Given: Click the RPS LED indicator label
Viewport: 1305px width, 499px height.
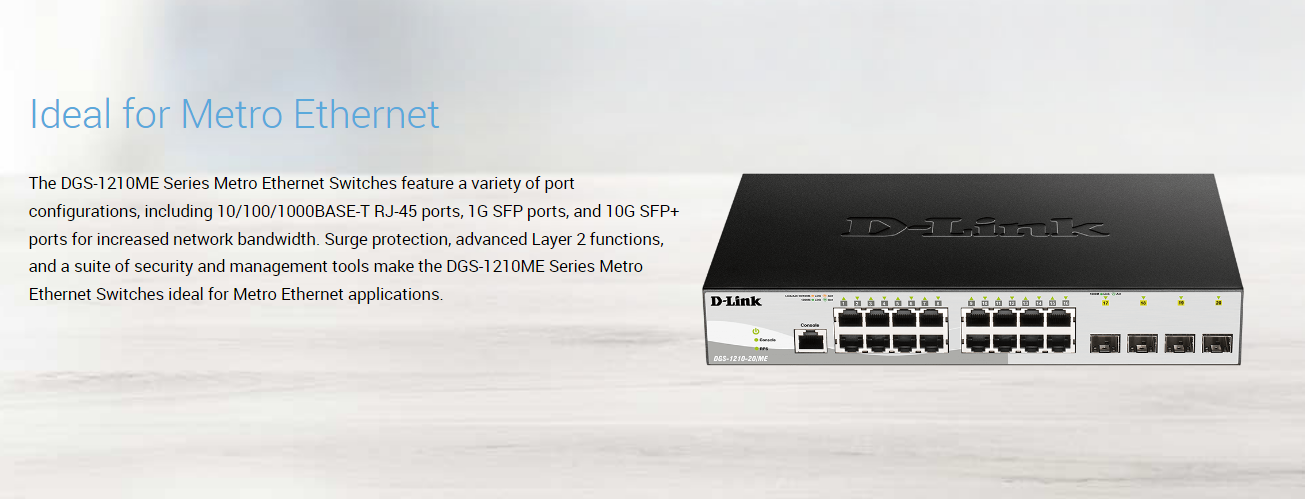Looking at the screenshot, I should (x=764, y=348).
